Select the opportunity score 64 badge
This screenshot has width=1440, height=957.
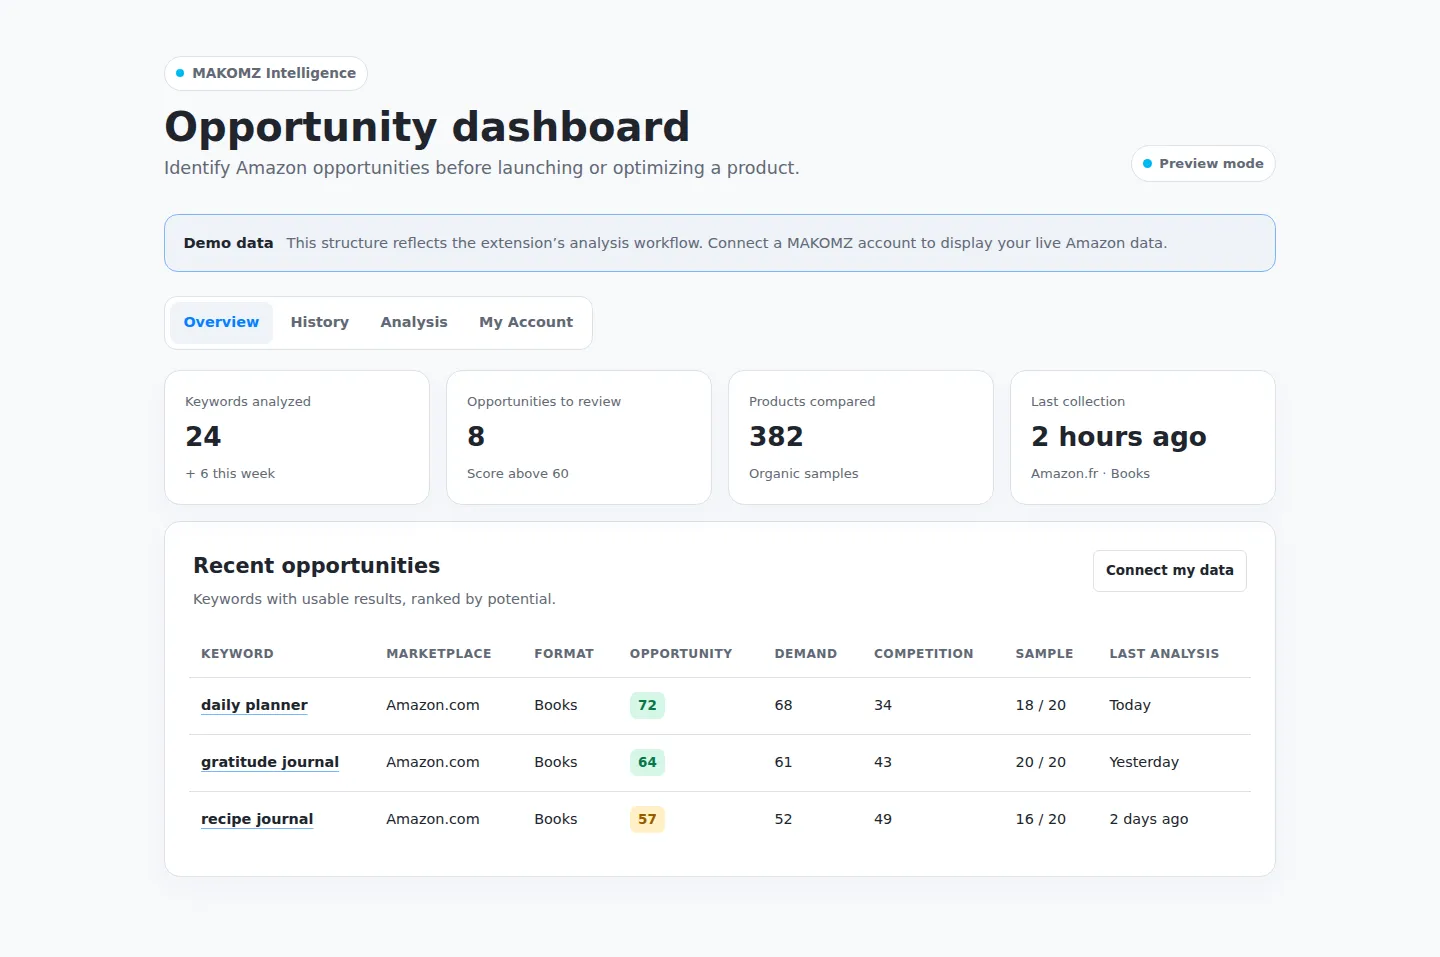pos(647,762)
